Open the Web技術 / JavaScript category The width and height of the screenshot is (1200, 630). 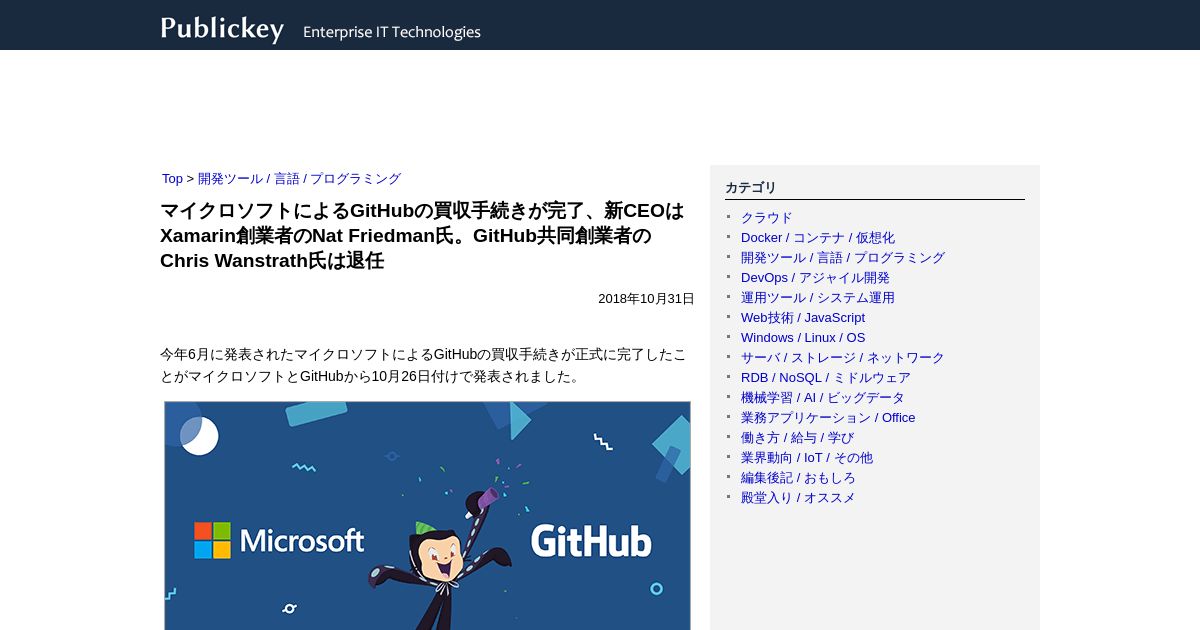pos(803,318)
